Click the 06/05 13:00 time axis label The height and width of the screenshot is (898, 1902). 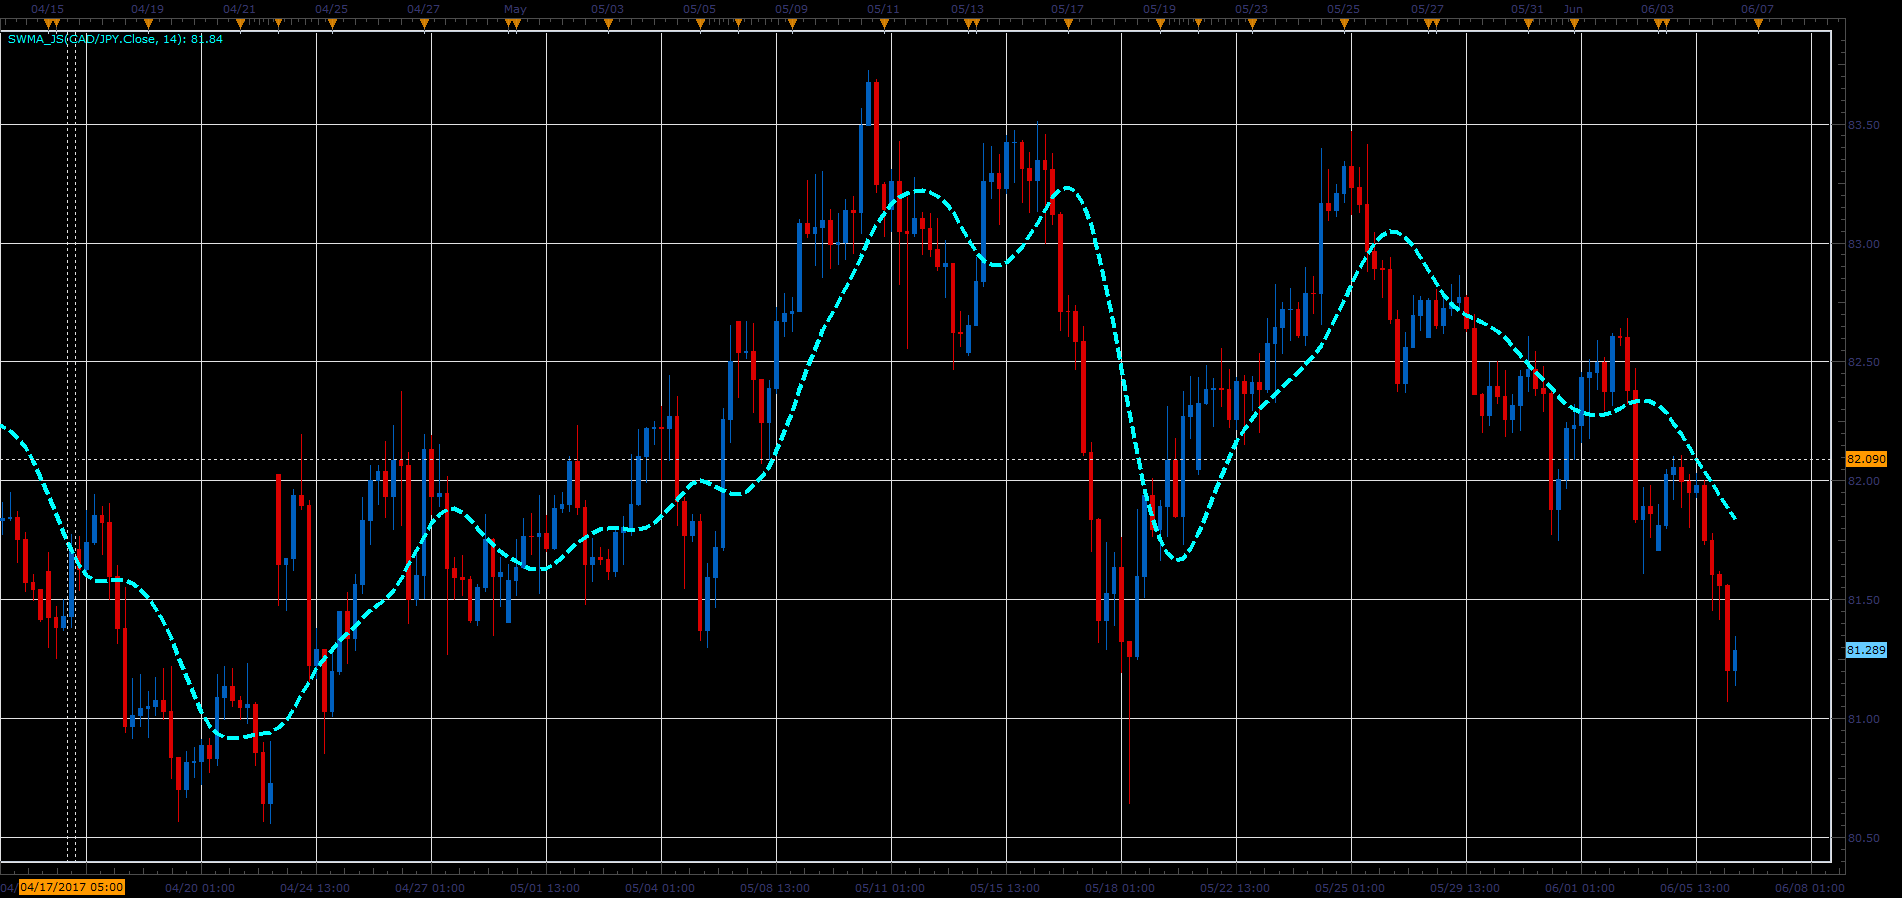[1695, 888]
